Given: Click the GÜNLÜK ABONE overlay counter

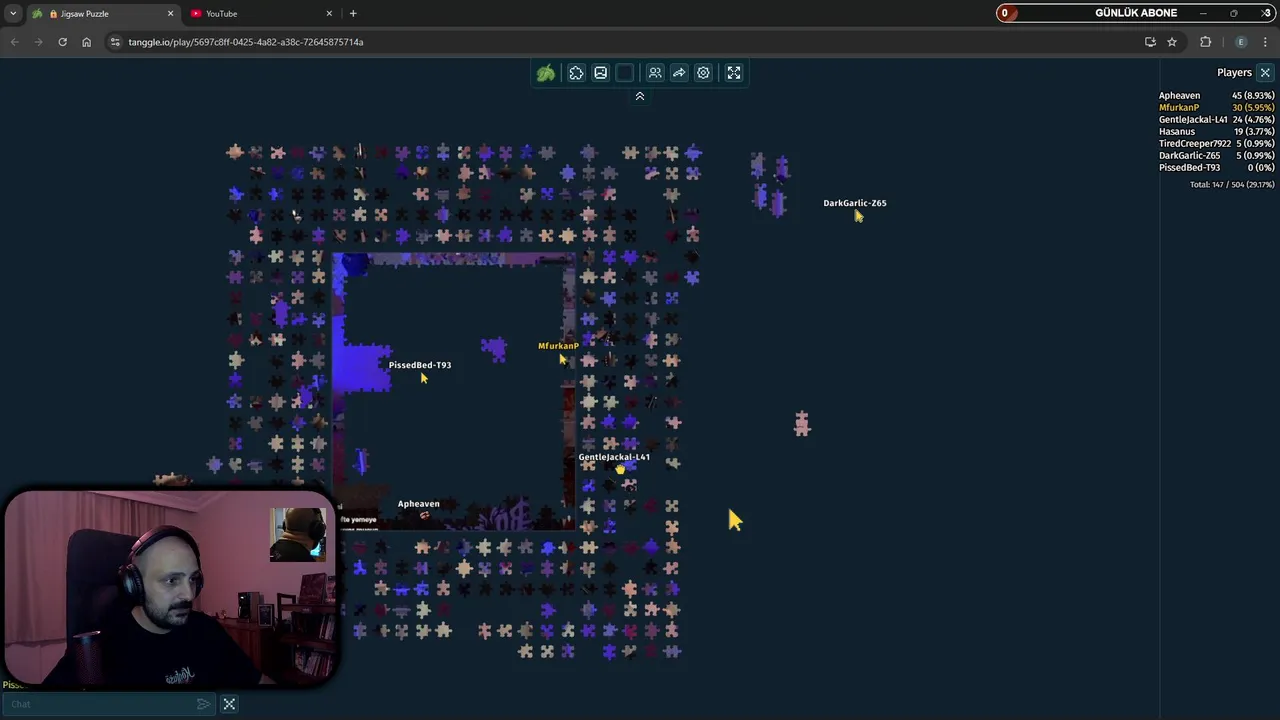Looking at the screenshot, I should point(1135,13).
